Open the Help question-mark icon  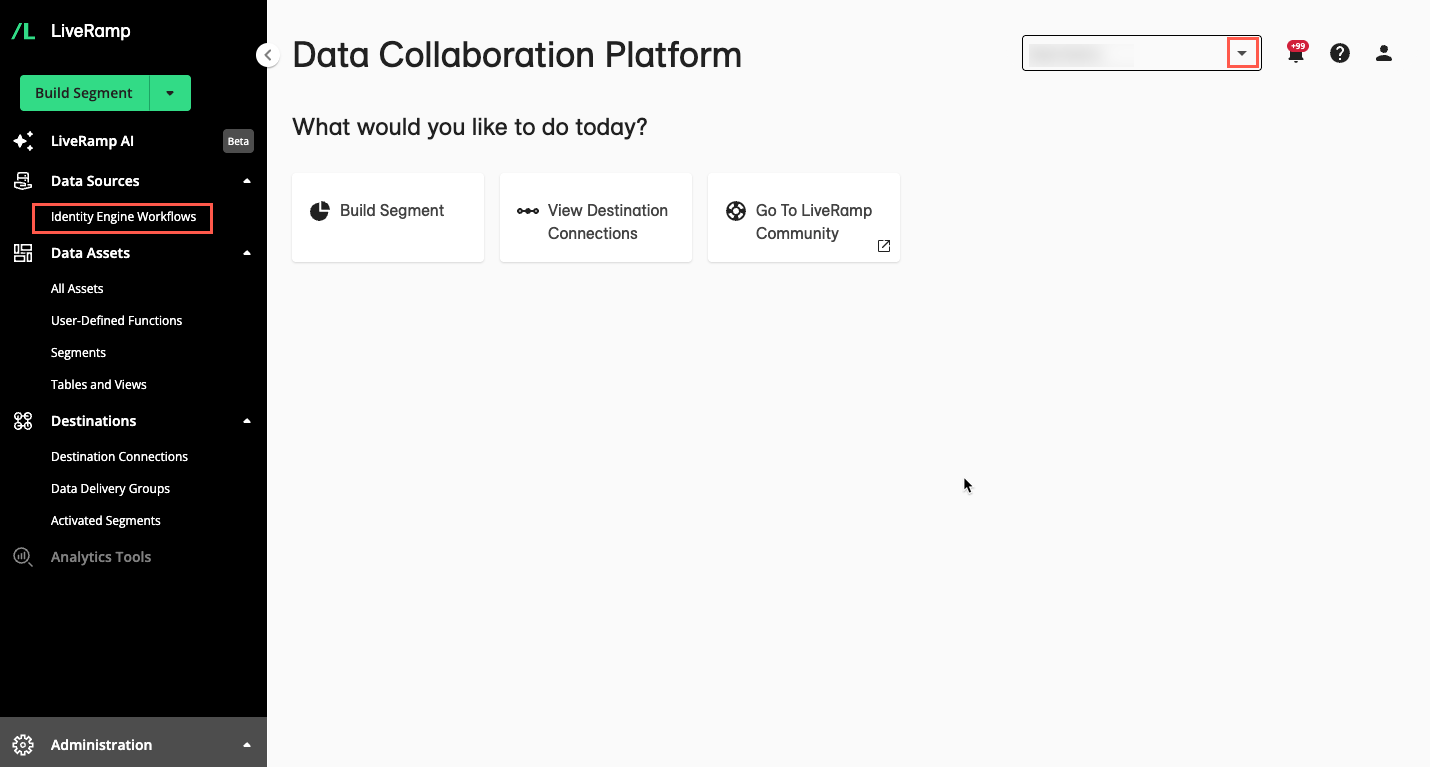pyautogui.click(x=1340, y=53)
